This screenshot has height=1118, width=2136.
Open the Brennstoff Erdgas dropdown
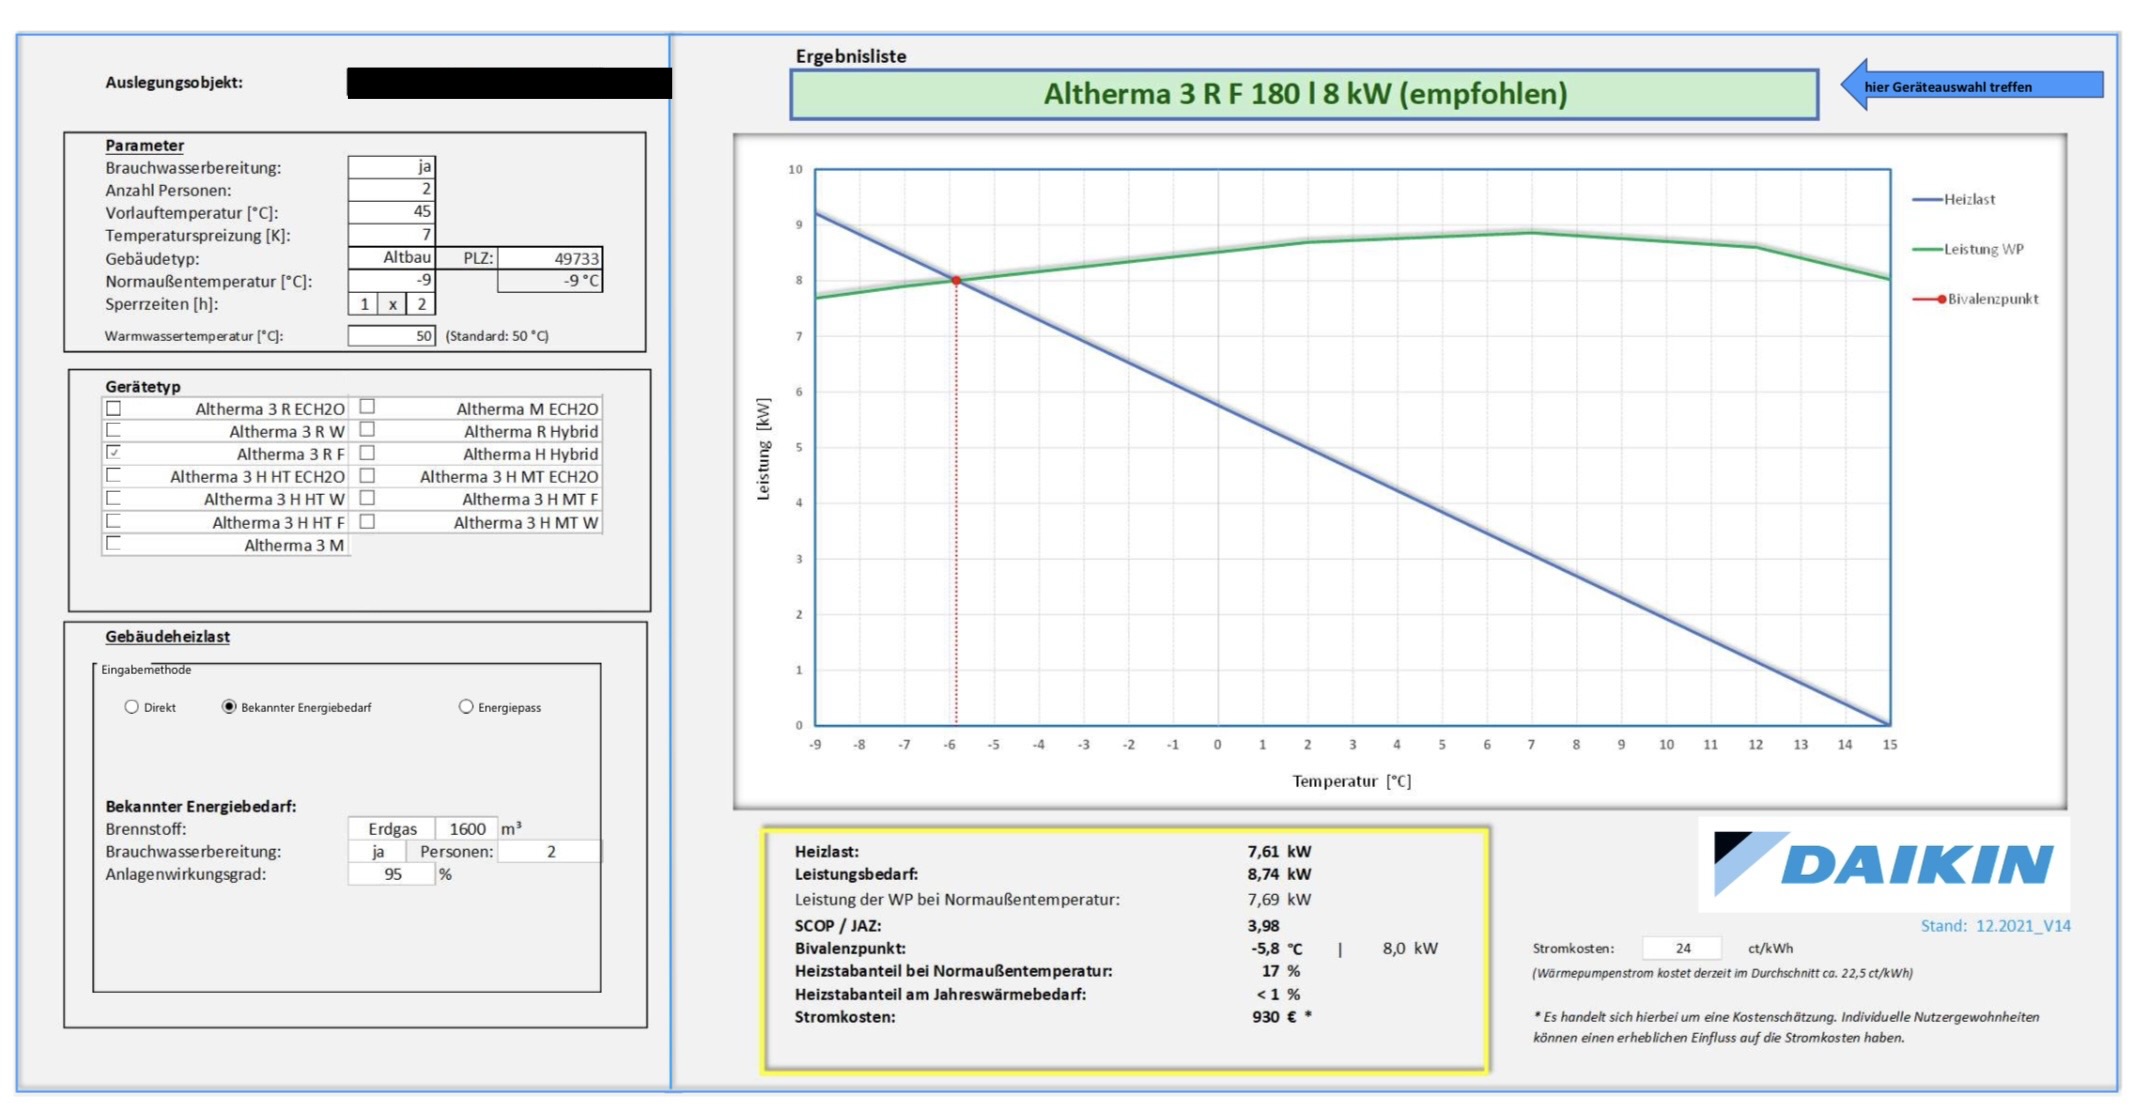(x=391, y=829)
